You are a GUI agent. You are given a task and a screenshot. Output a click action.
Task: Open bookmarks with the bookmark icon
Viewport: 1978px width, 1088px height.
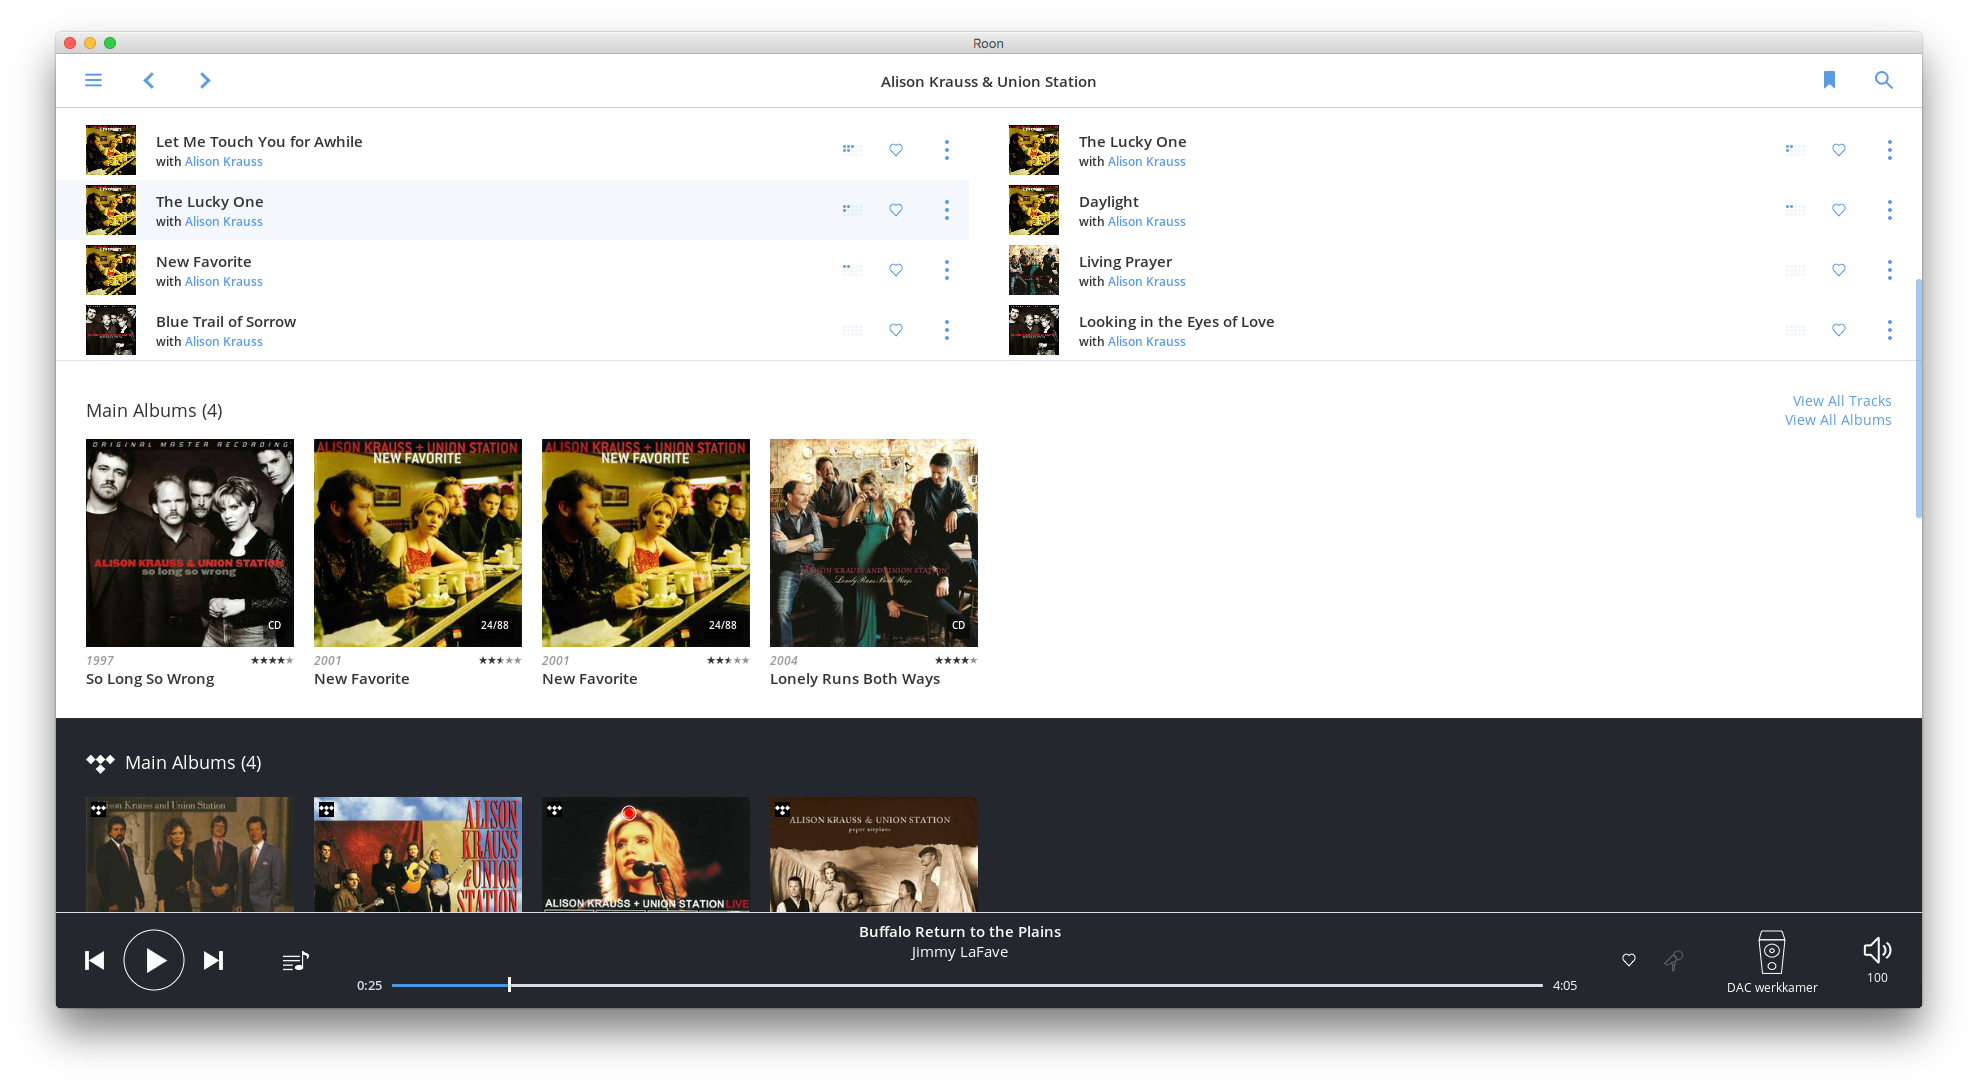pos(1829,80)
